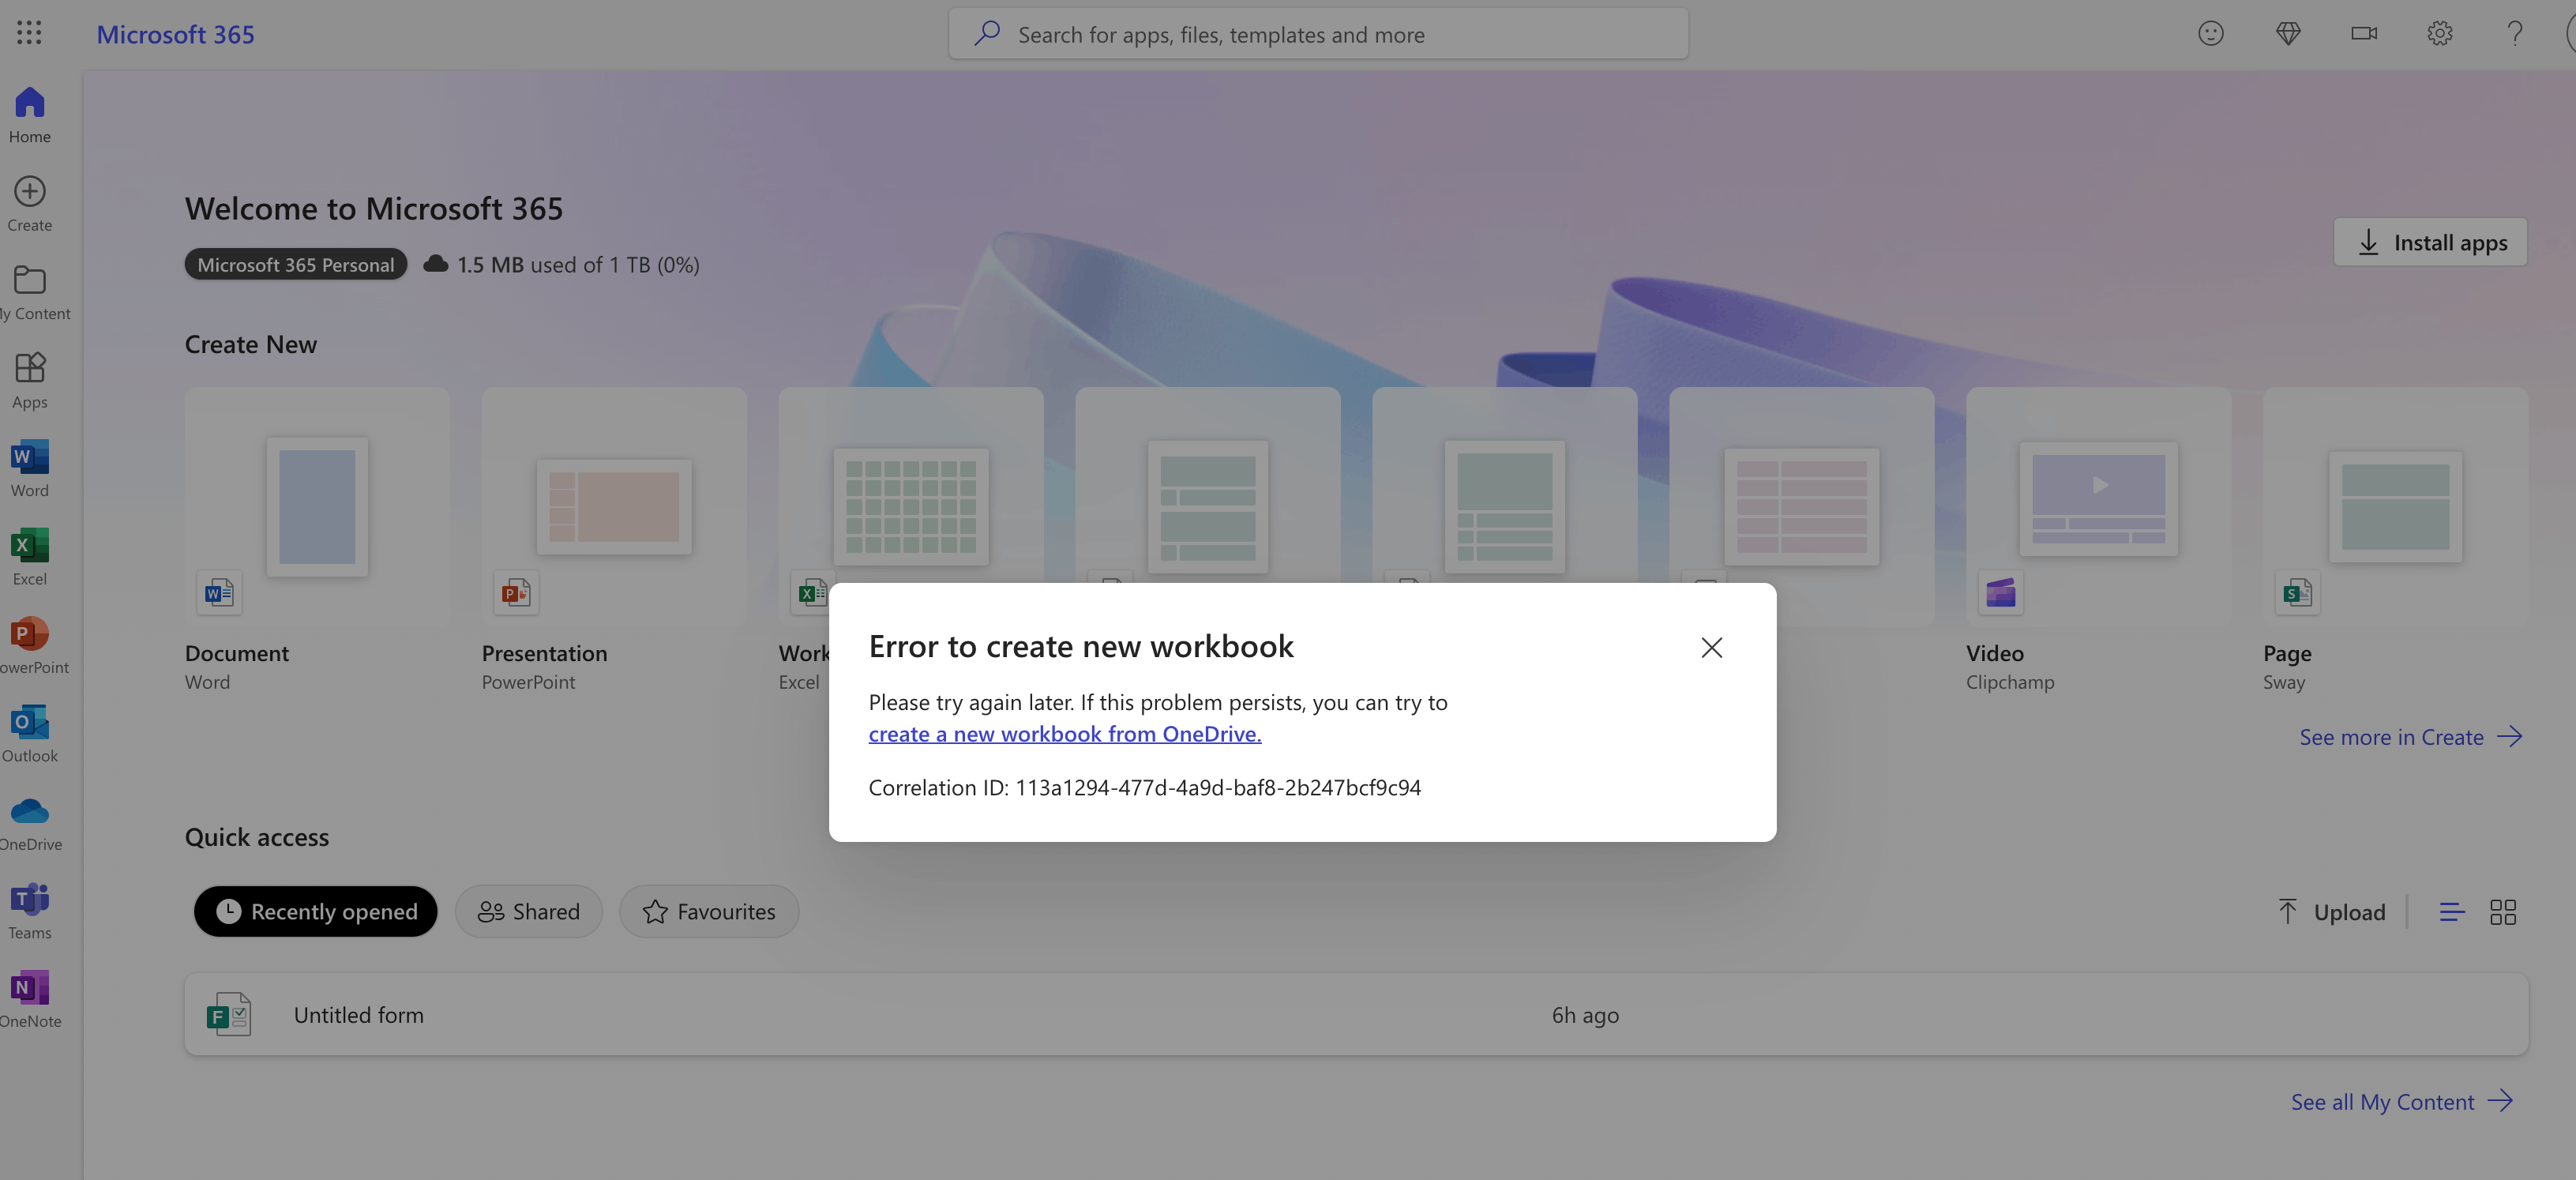Click the search apps and files box

pos(1318,34)
